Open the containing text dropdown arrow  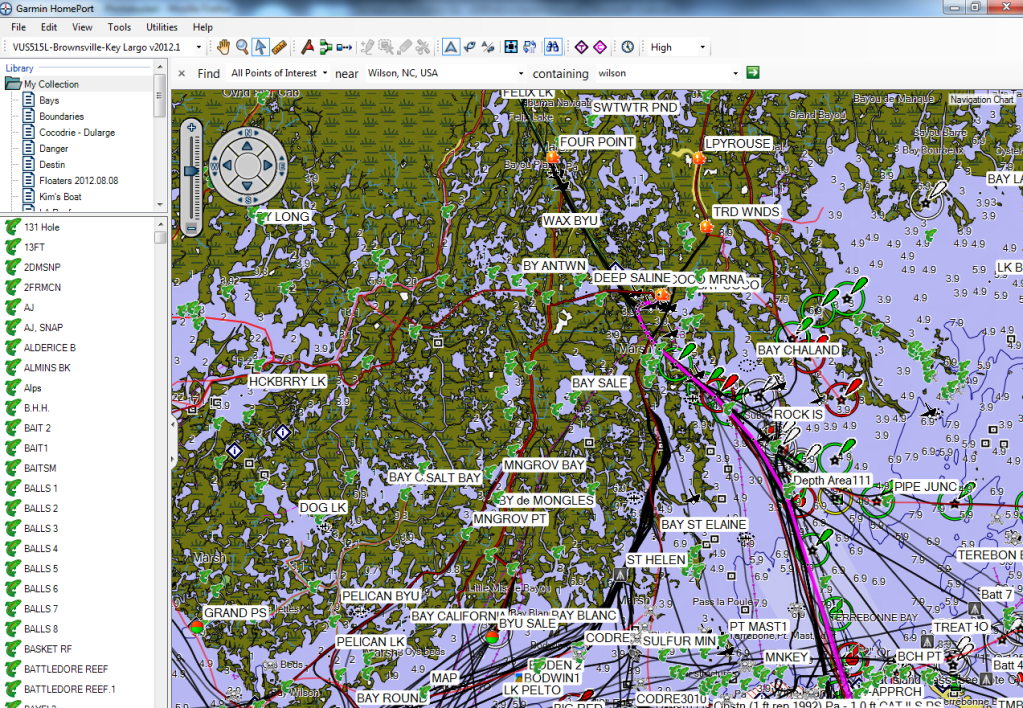735,73
